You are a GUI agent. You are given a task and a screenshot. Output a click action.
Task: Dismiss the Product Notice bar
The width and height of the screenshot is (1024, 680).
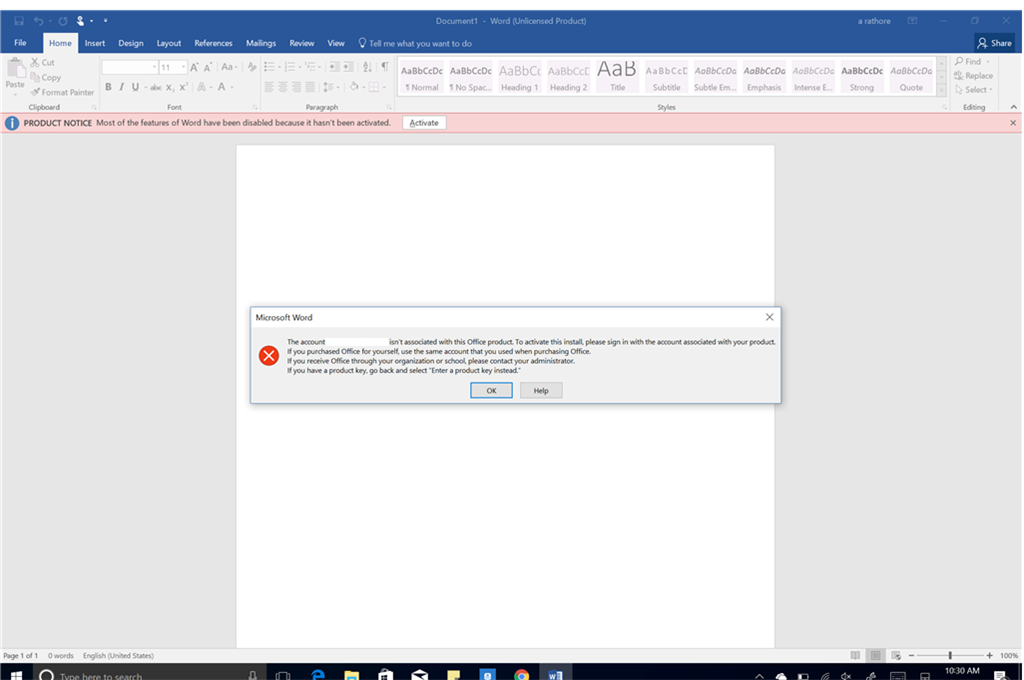(x=1012, y=123)
